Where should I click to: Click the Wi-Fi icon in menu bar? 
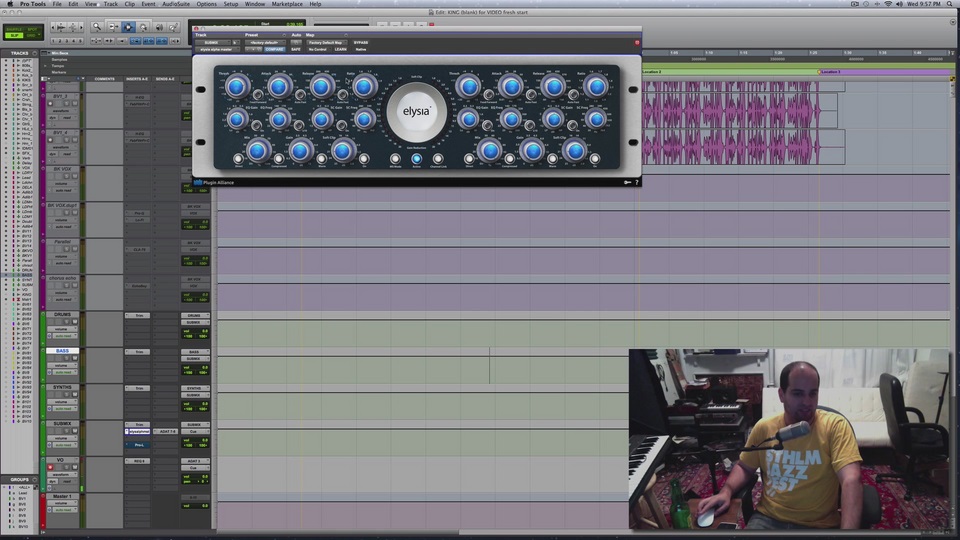pyautogui.click(x=888, y=4)
